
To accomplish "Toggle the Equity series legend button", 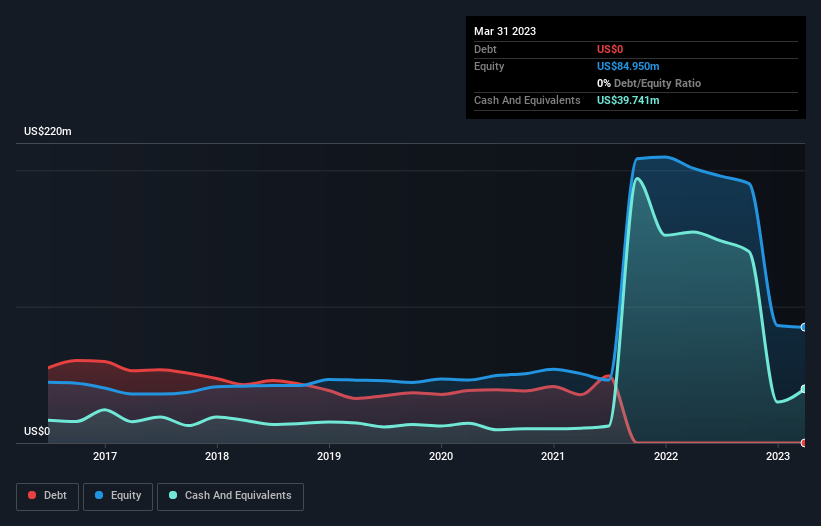I will 118,496.
